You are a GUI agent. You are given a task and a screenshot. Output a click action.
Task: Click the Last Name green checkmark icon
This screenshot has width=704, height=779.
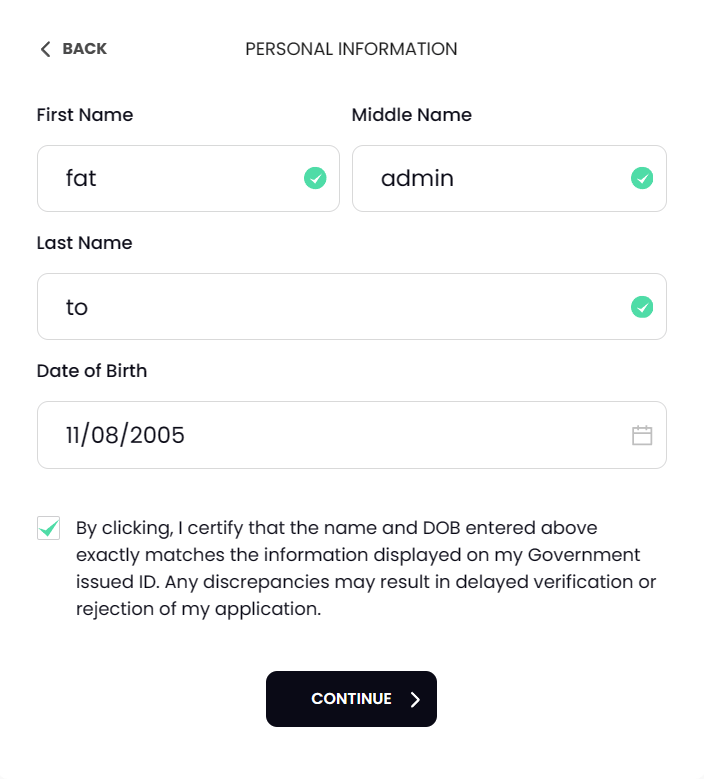642,307
